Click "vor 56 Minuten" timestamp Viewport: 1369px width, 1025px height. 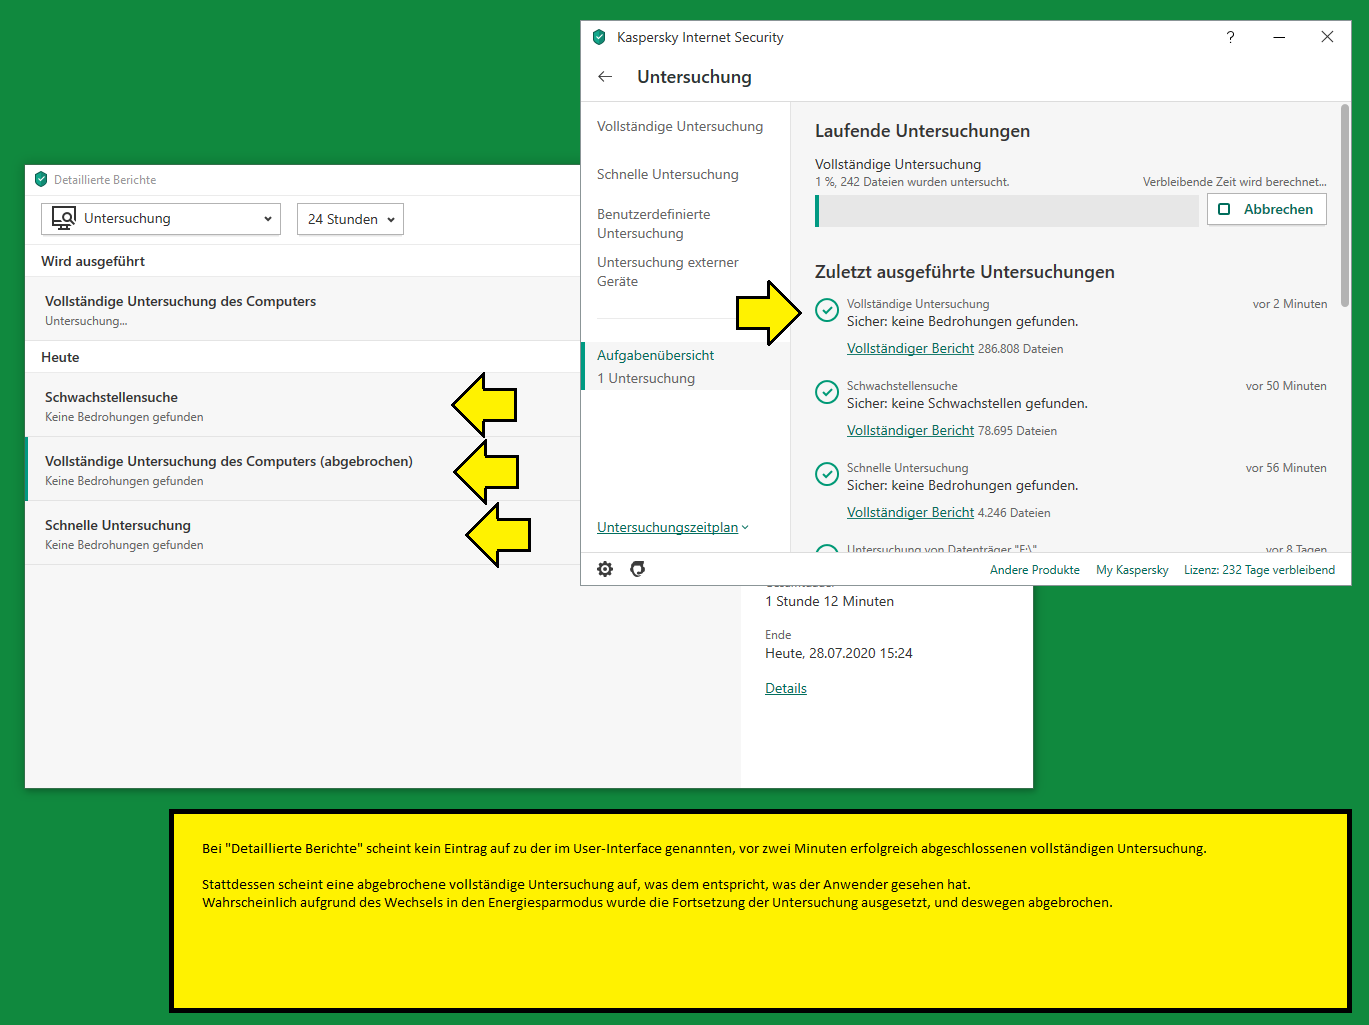tap(1286, 468)
